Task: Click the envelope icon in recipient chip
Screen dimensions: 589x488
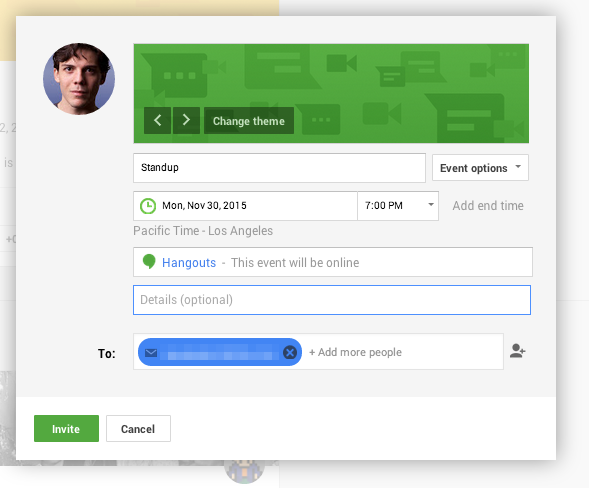Action: point(151,353)
